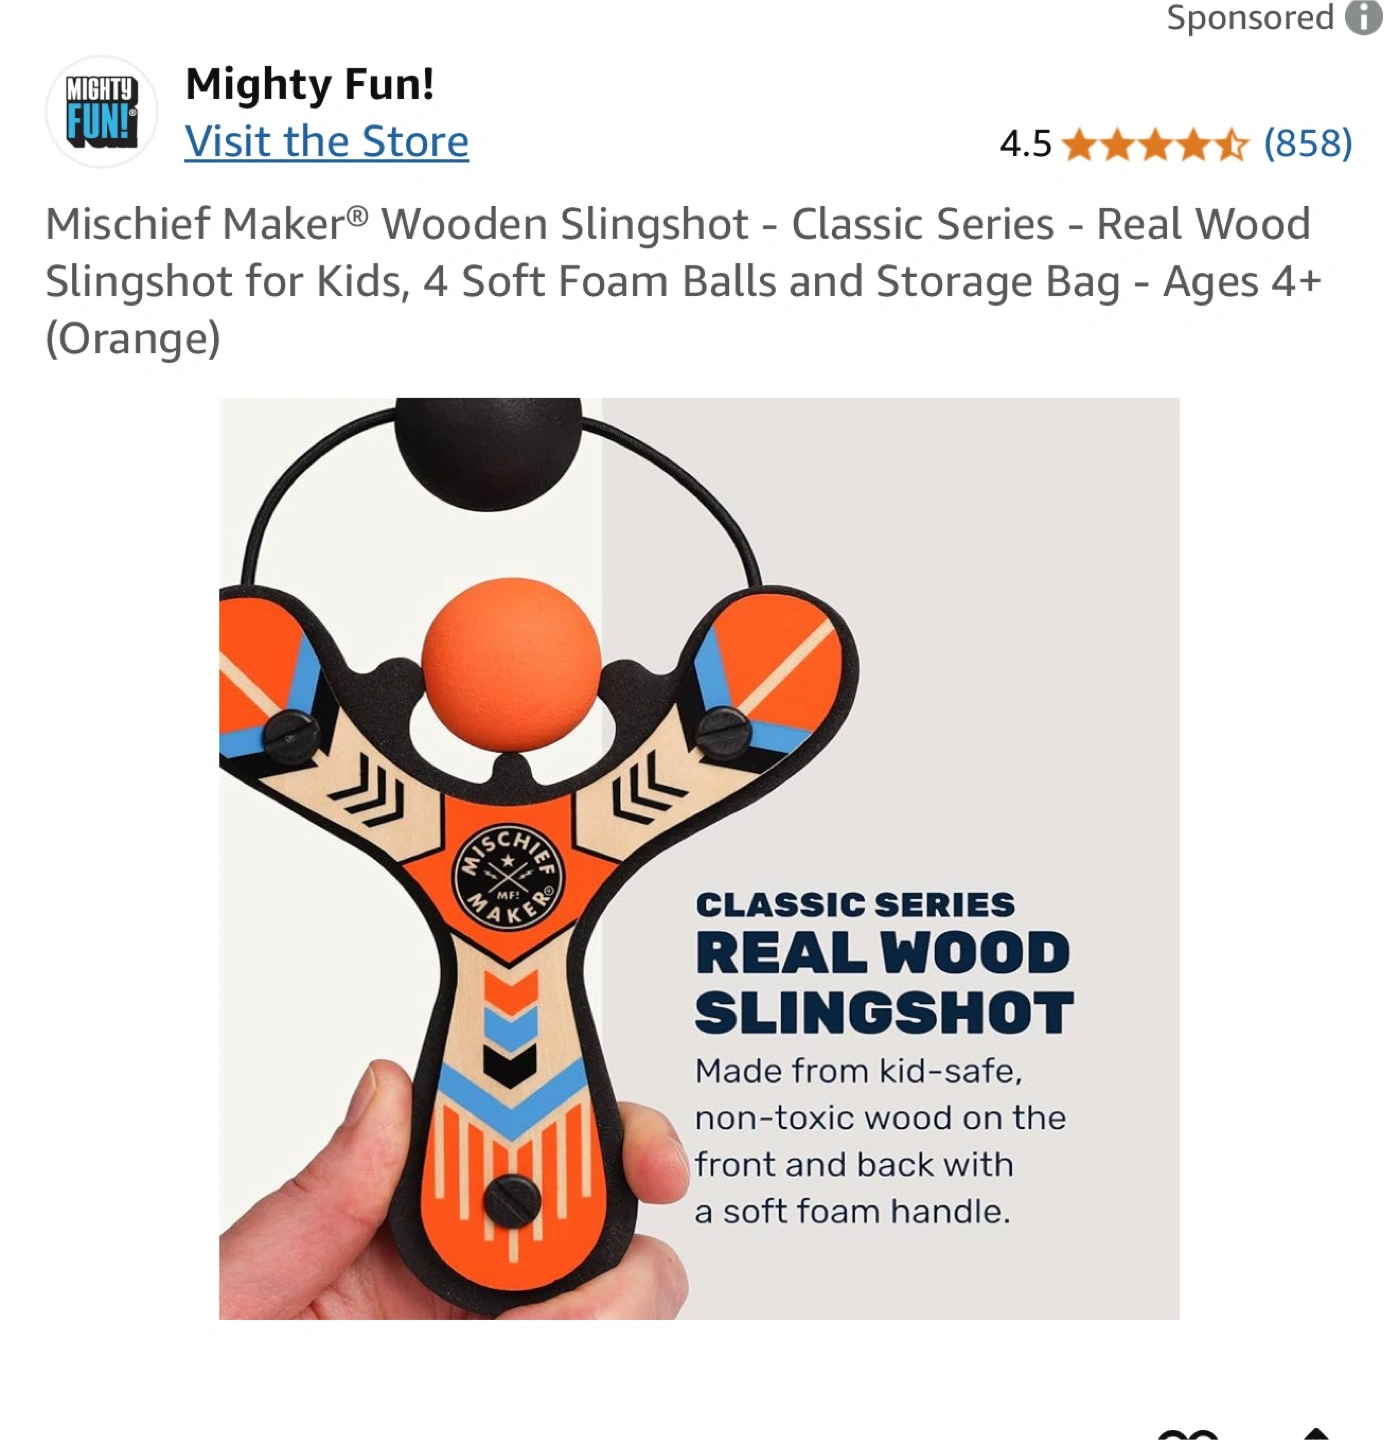The image size is (1399, 1440).
Task: Visit the Store link
Action: 327,142
